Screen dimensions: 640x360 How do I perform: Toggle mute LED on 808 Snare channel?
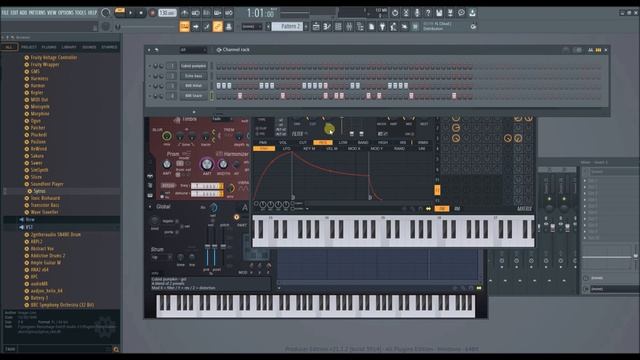point(149,96)
